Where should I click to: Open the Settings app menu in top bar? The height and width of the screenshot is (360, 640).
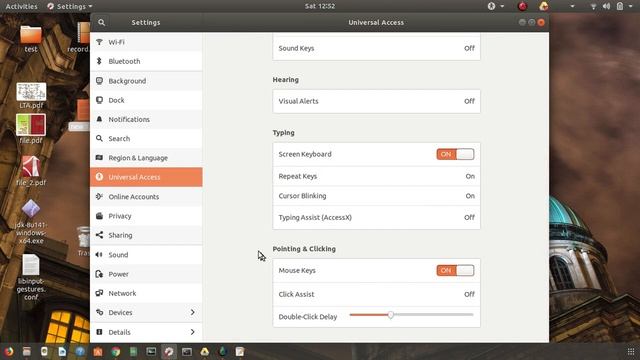(x=70, y=6)
